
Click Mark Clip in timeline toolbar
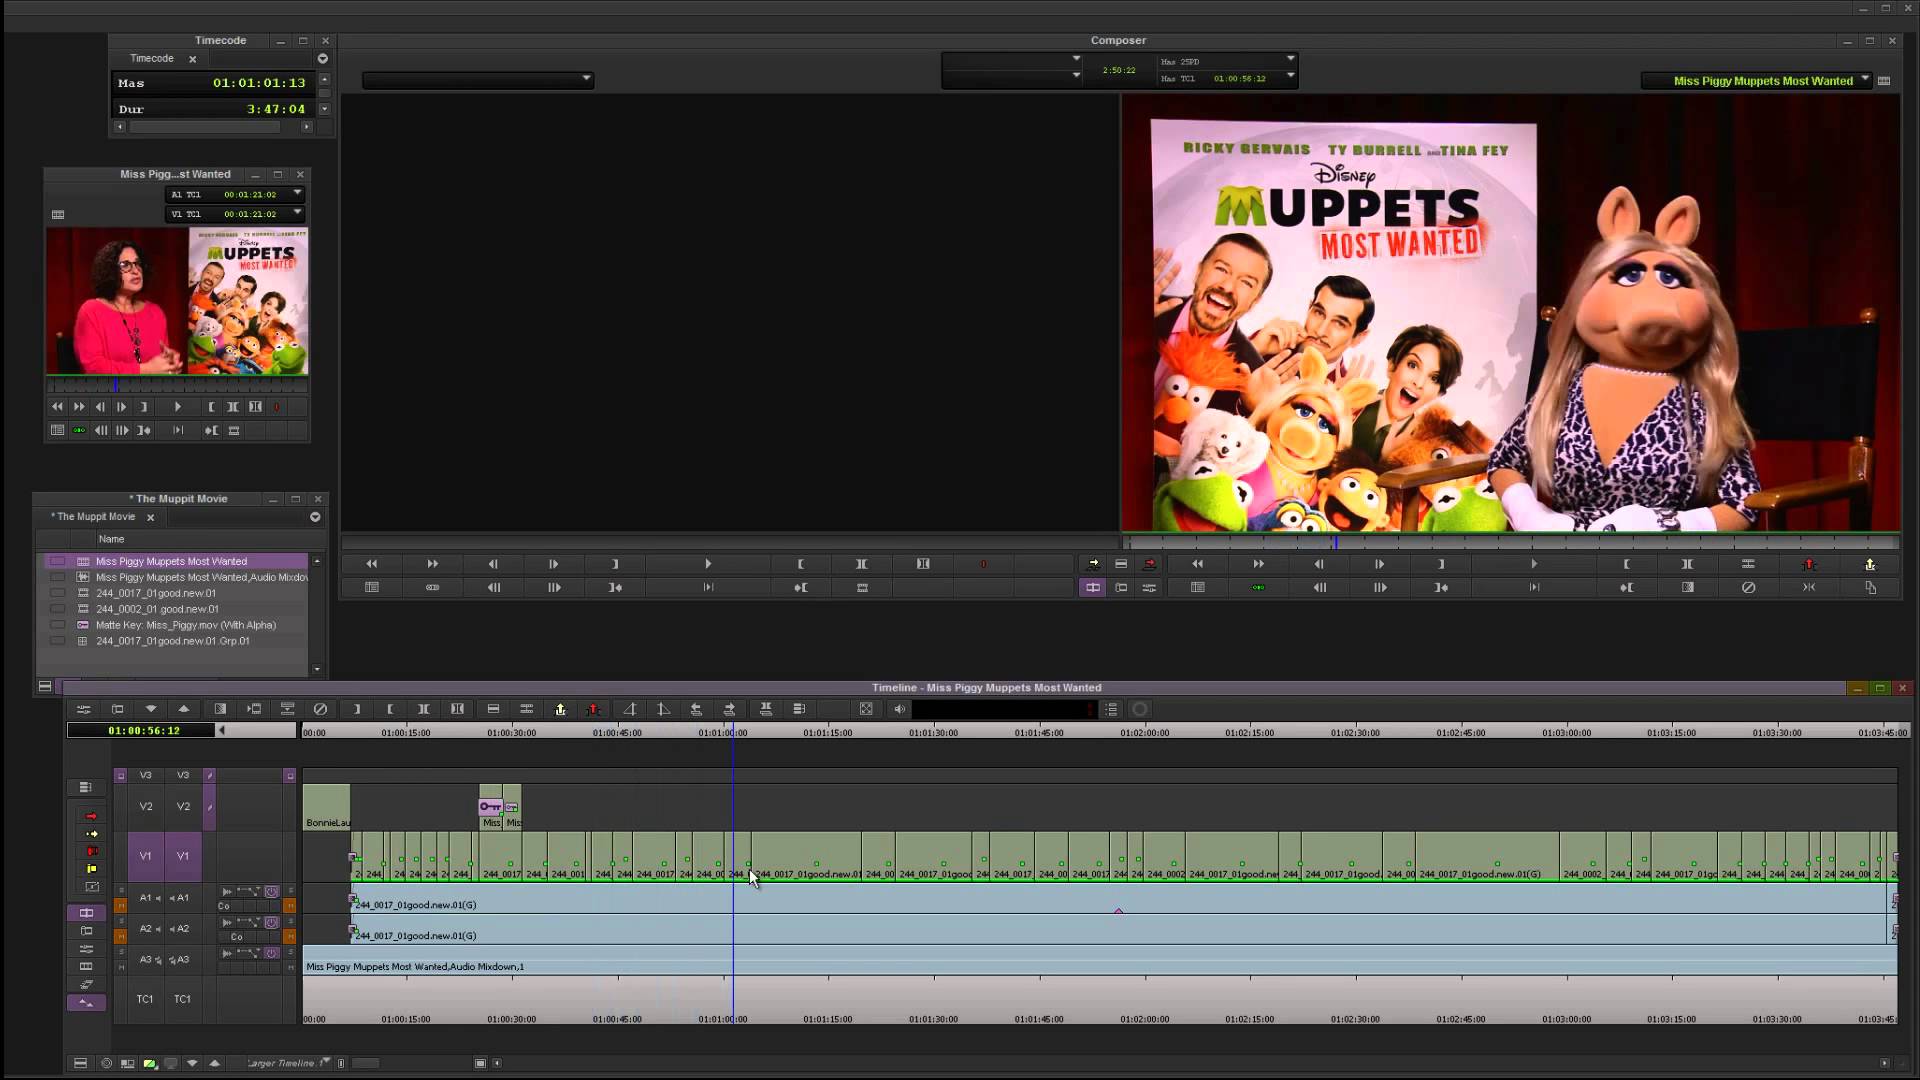[x=423, y=709]
